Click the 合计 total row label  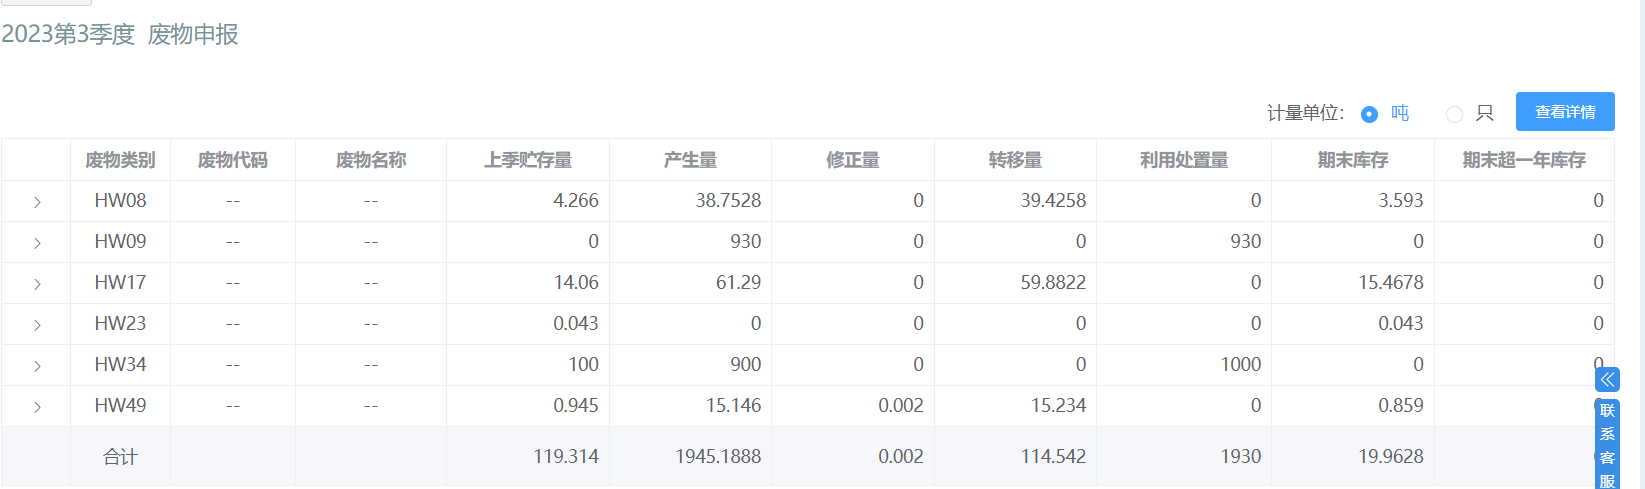tap(120, 457)
